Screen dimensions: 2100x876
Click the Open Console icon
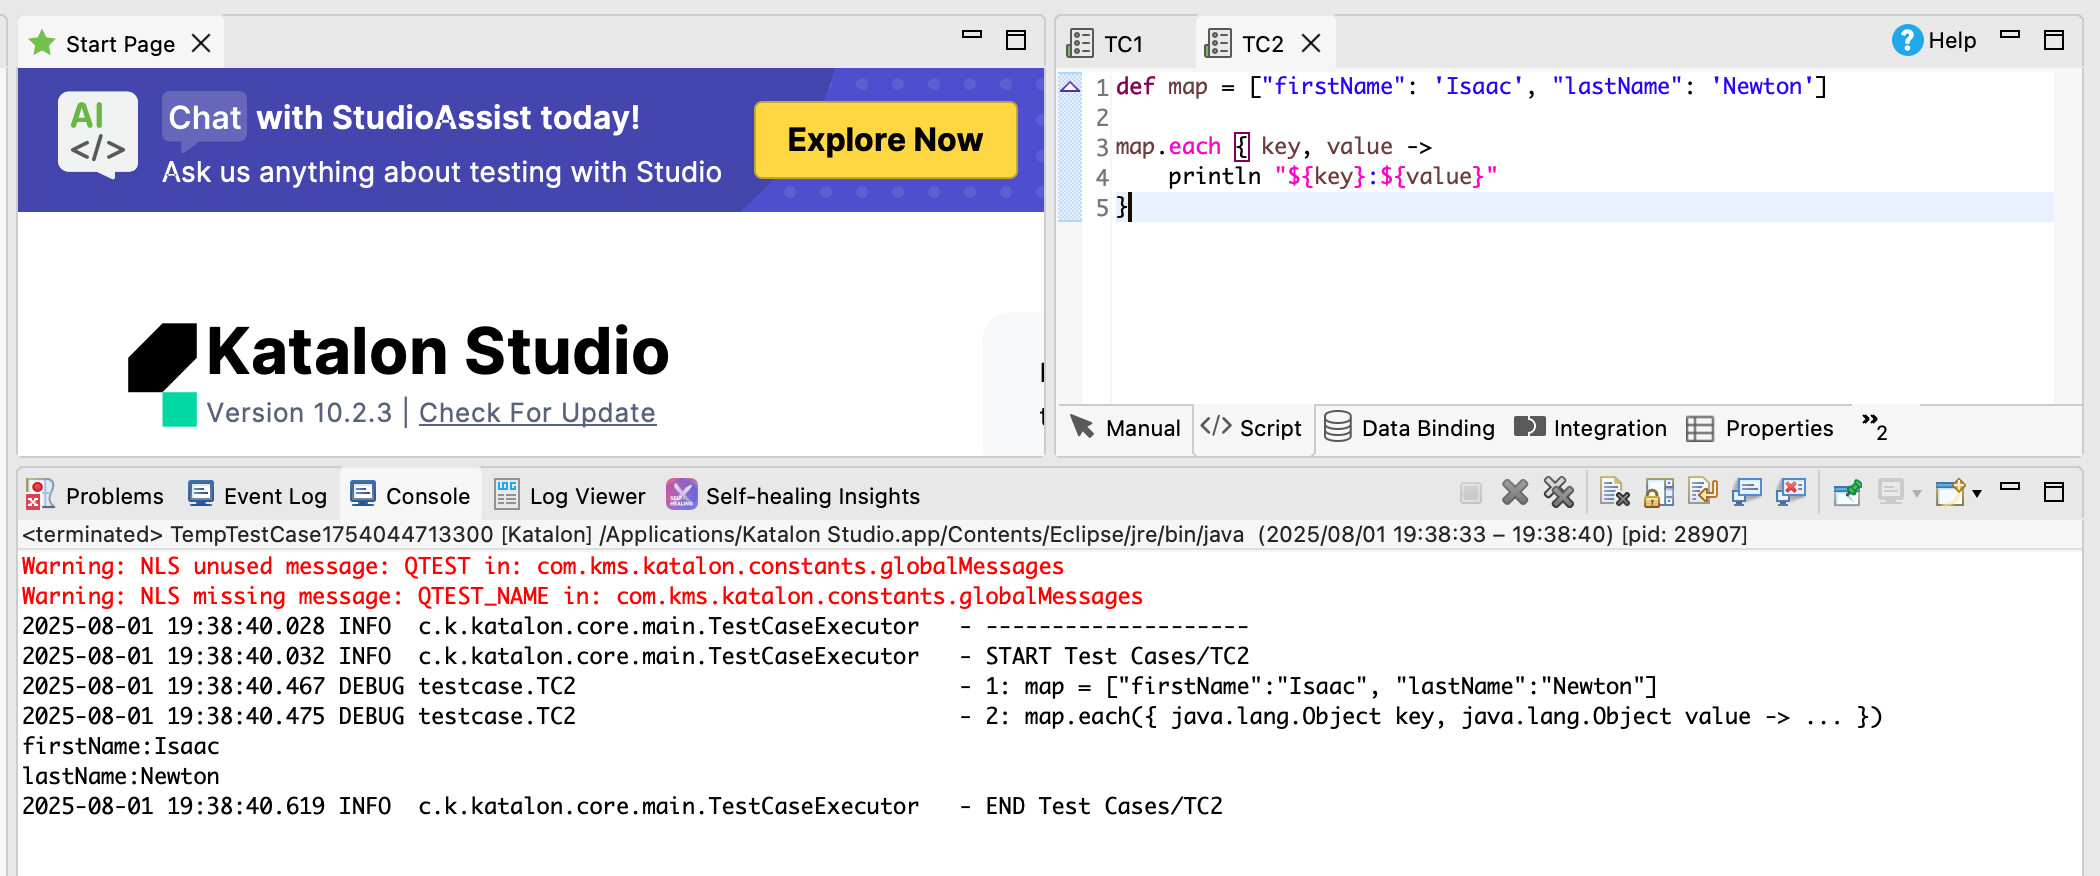coord(1950,493)
